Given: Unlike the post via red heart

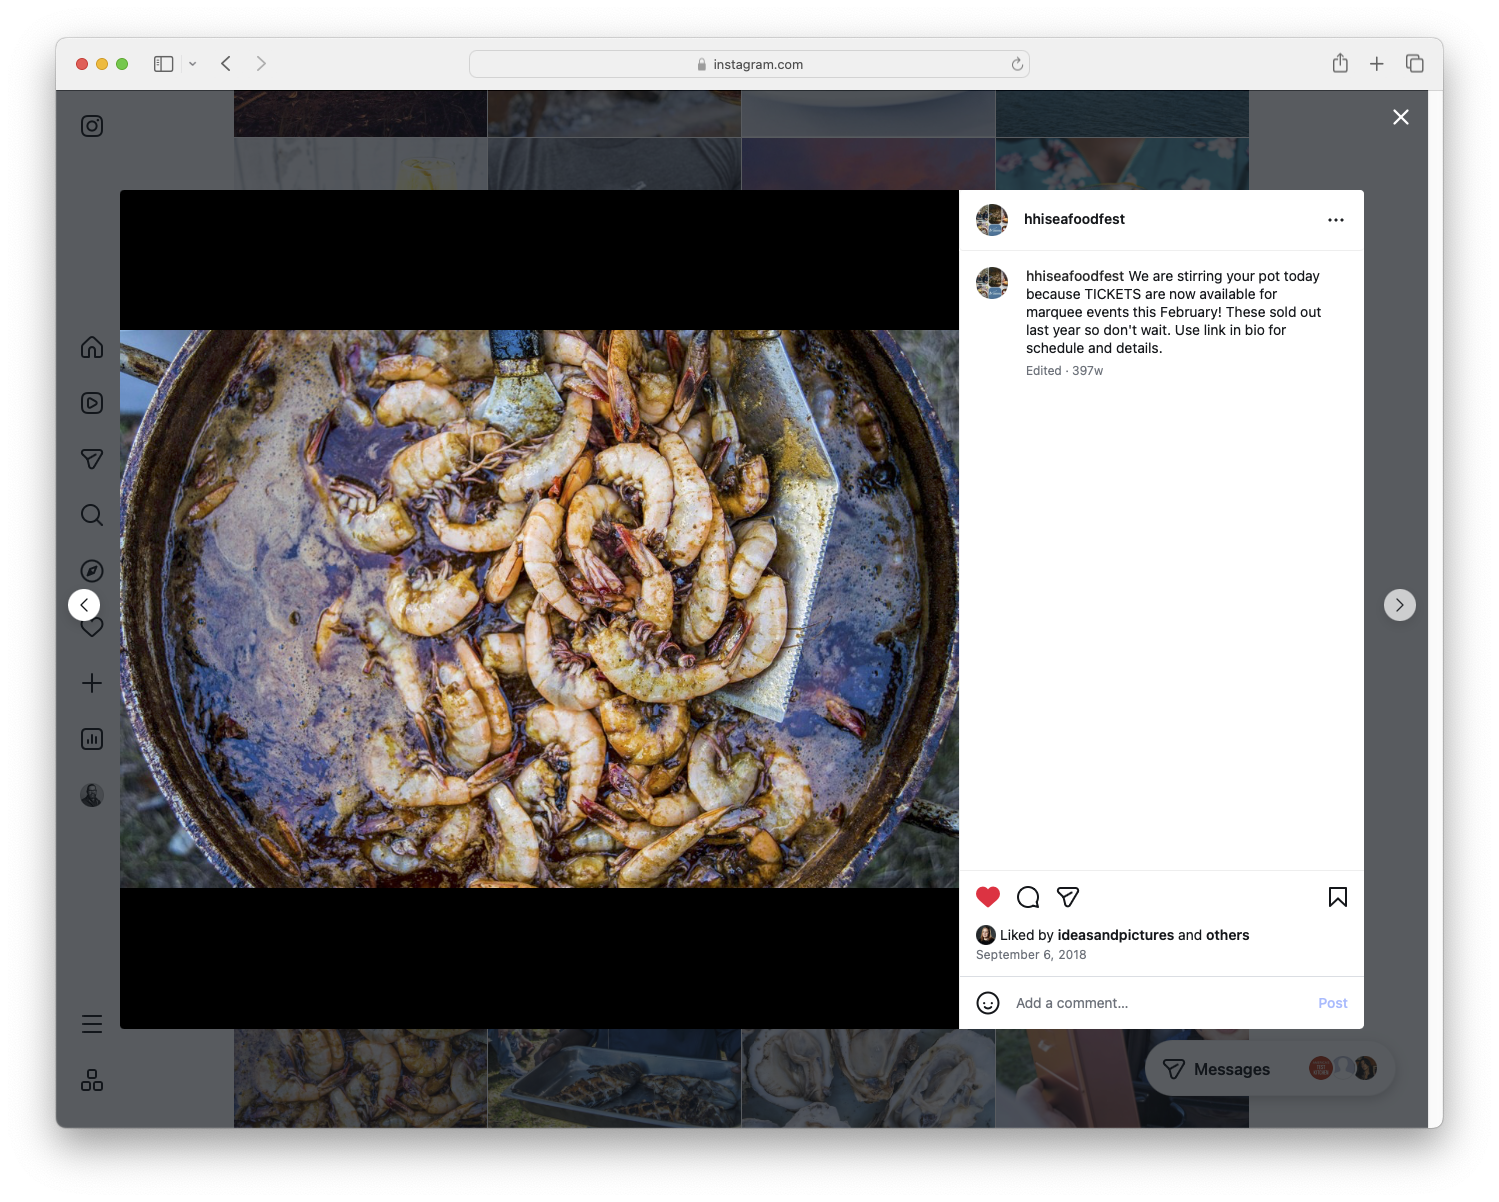Looking at the screenshot, I should [x=988, y=897].
